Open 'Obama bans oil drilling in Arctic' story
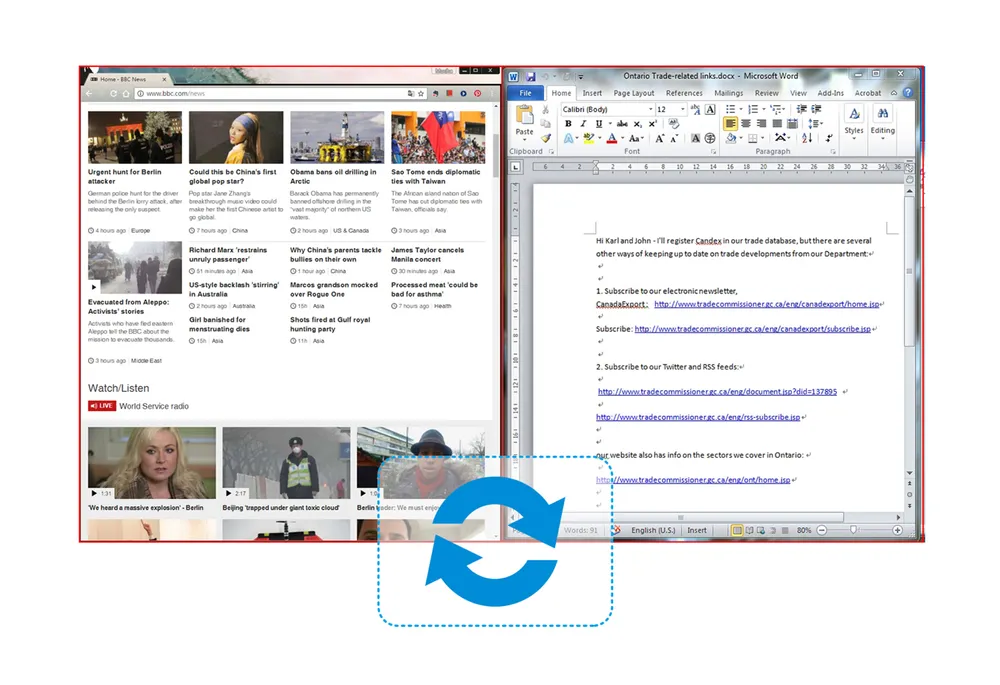The width and height of the screenshot is (1000, 685). coord(334,177)
